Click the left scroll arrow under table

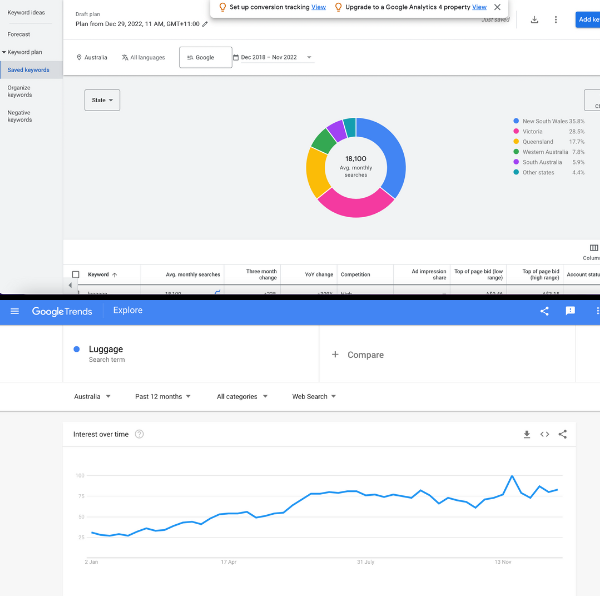click(70, 285)
